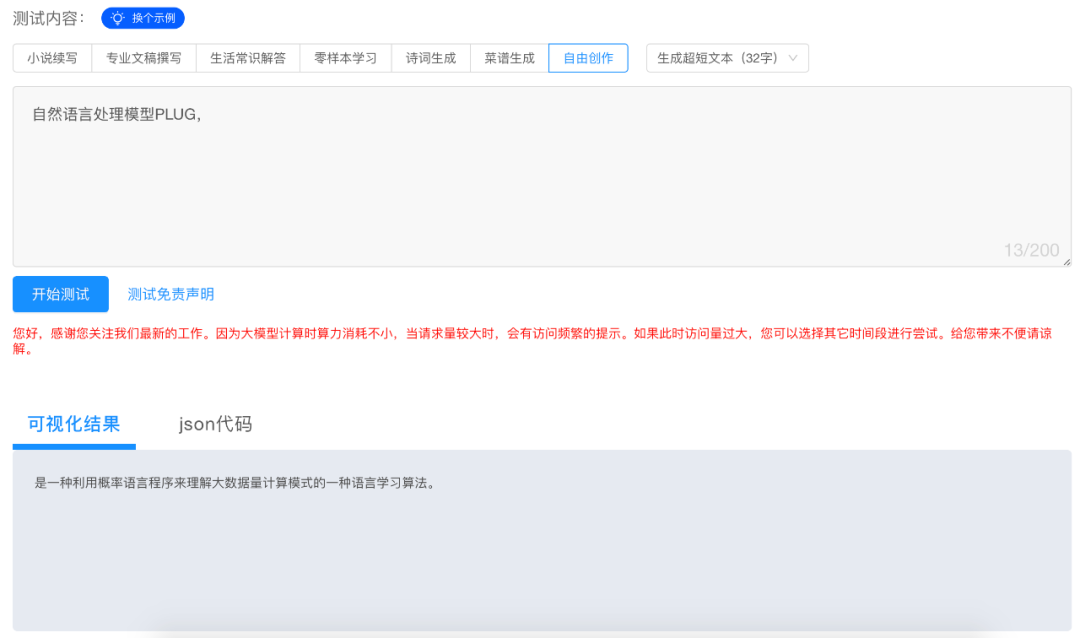Click the 换个示例 swap example button
The height and width of the screenshot is (638, 1080).
tap(146, 17)
